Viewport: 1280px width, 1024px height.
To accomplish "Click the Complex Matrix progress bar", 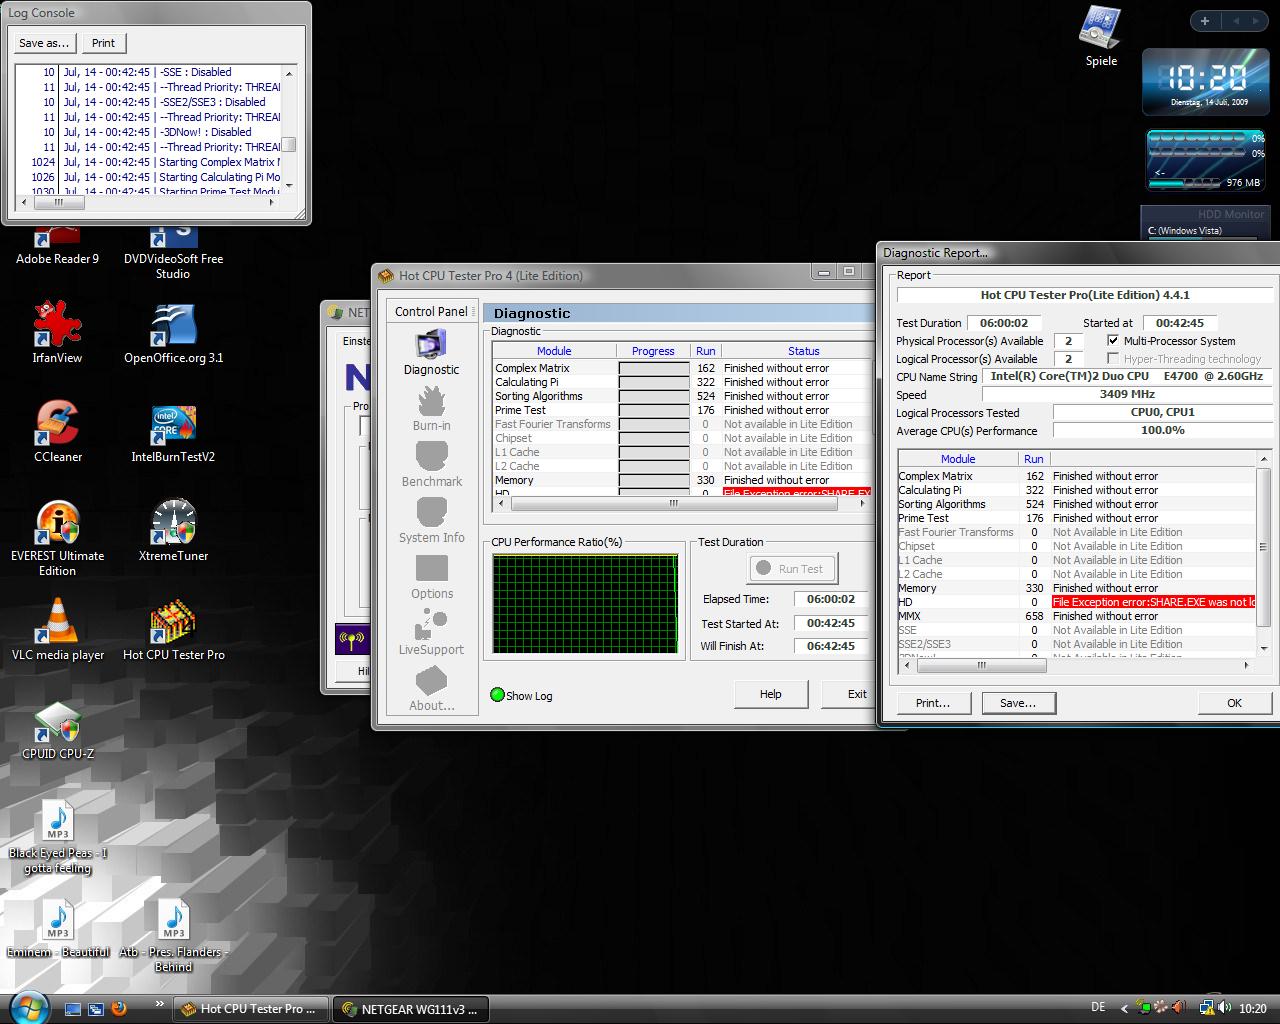I will click(654, 368).
